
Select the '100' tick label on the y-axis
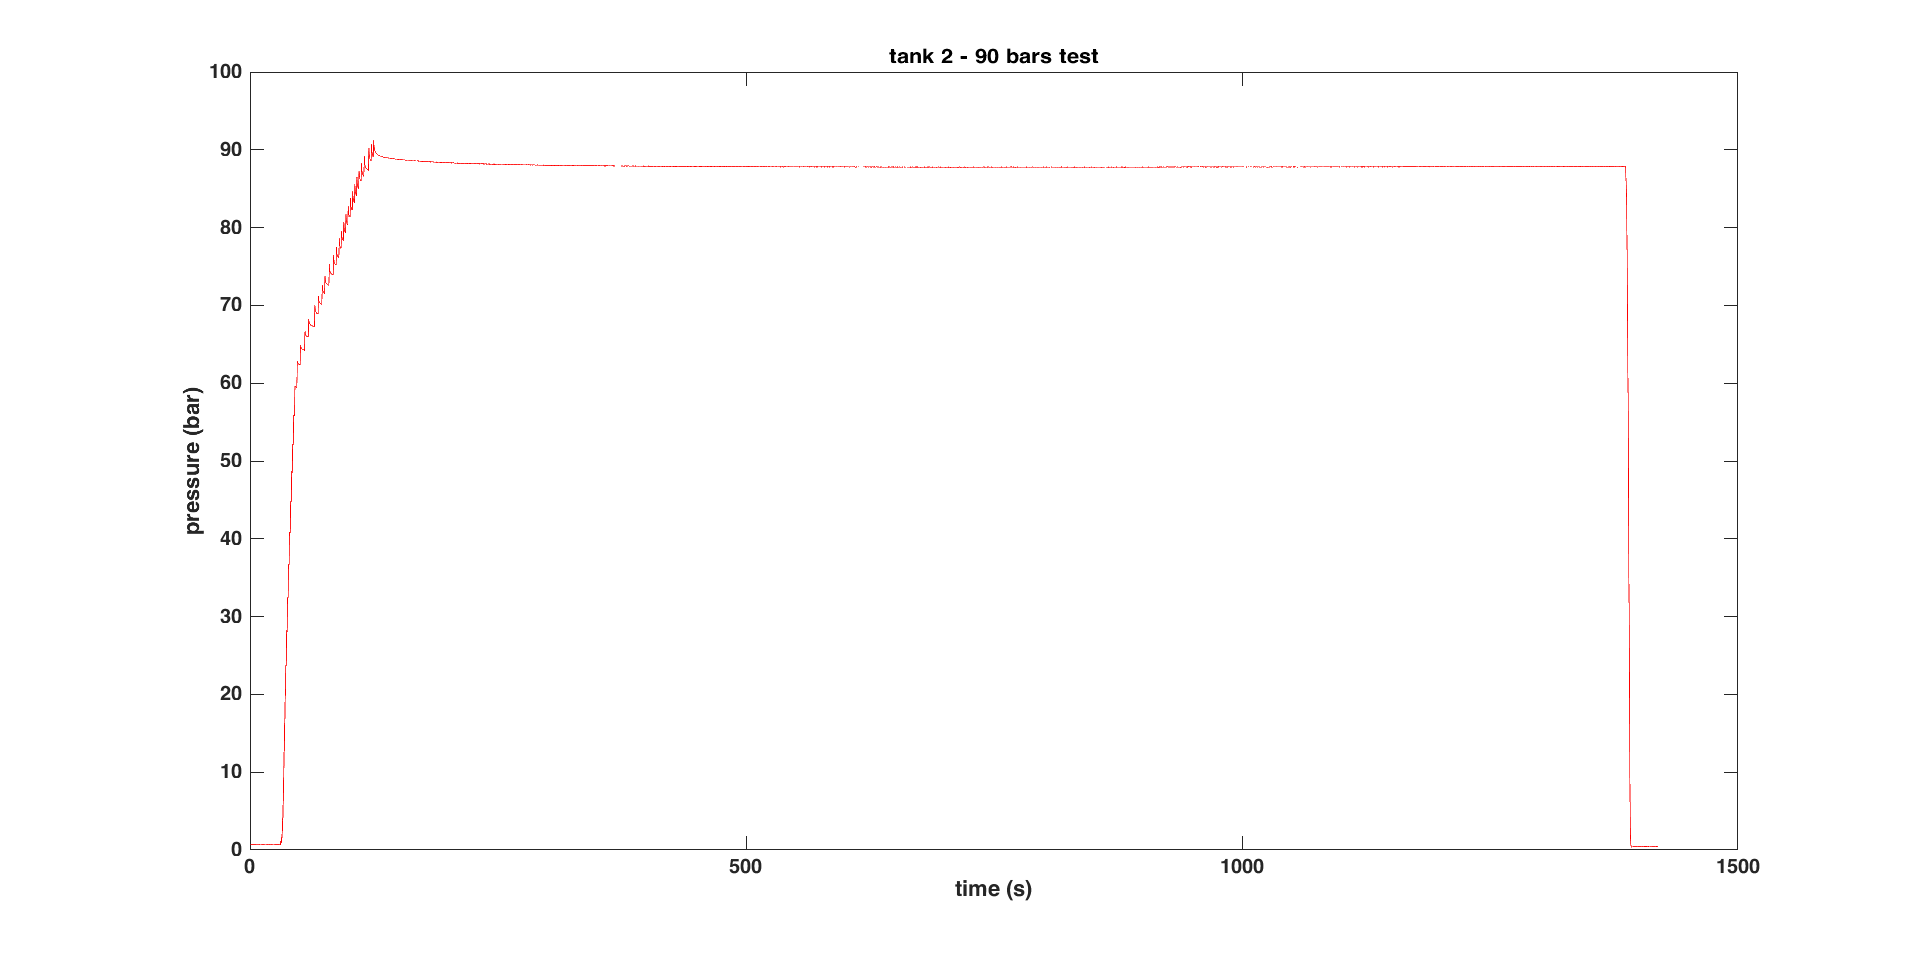(x=227, y=72)
